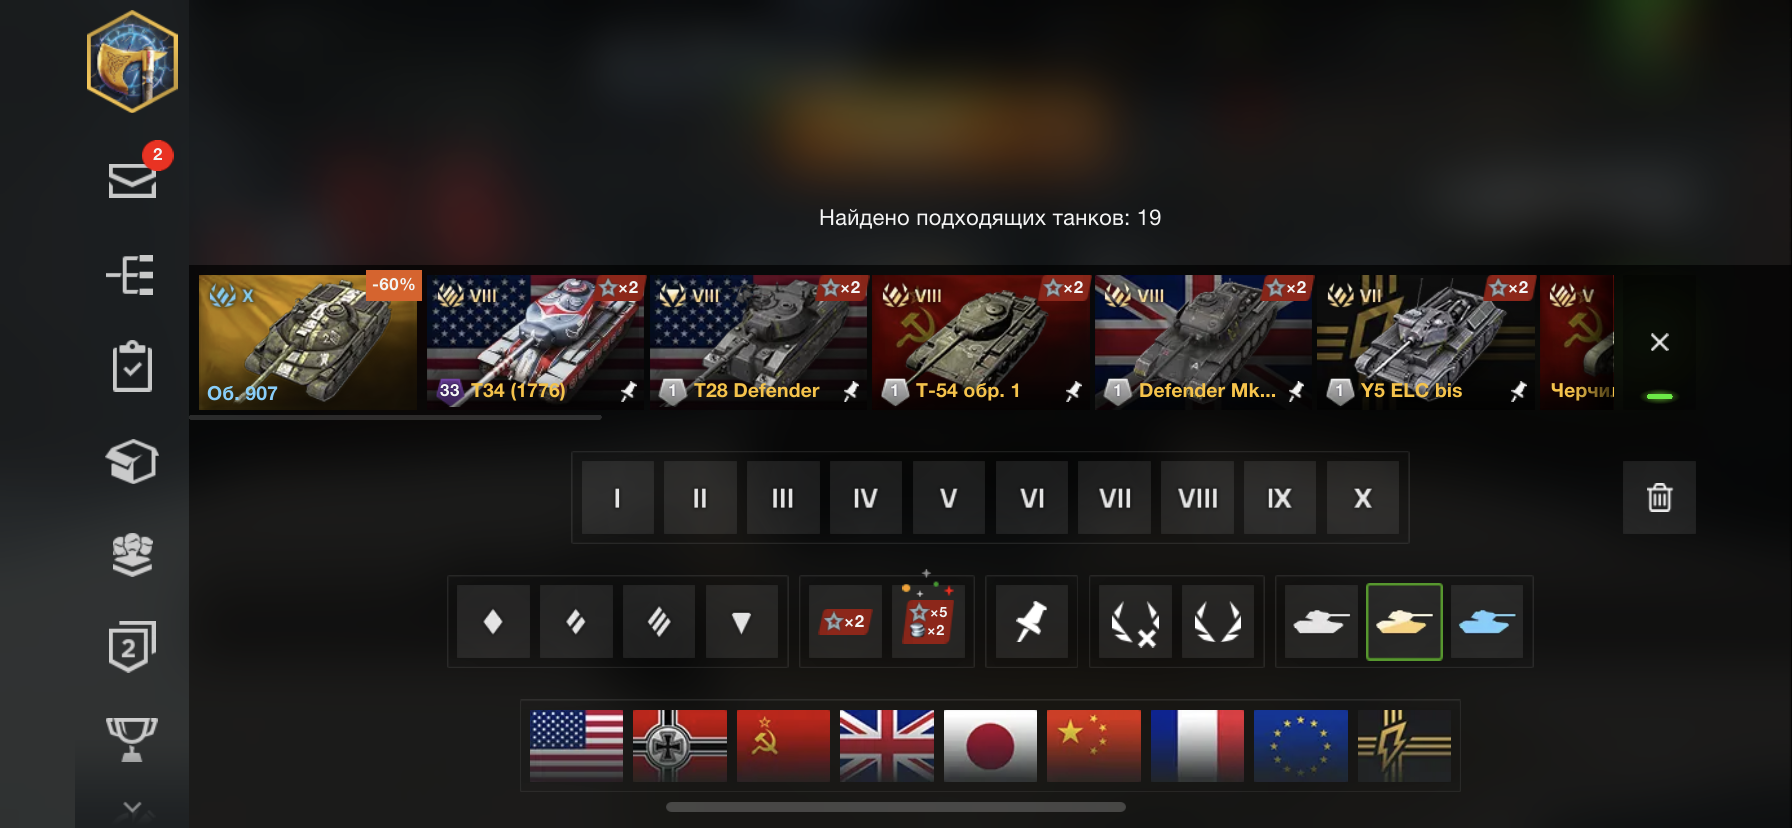Toggle the premium gold tank filter
The height and width of the screenshot is (828, 1792).
1404,622
